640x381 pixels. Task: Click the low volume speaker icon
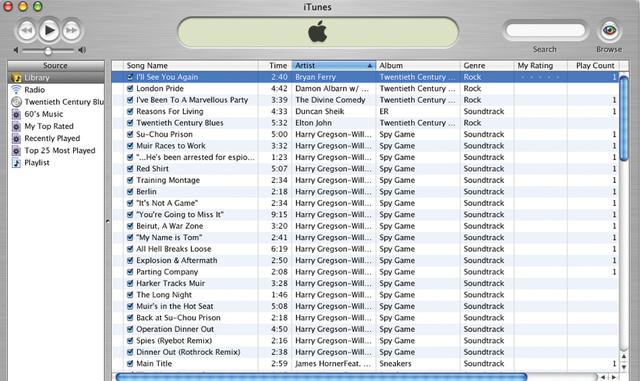(16, 50)
